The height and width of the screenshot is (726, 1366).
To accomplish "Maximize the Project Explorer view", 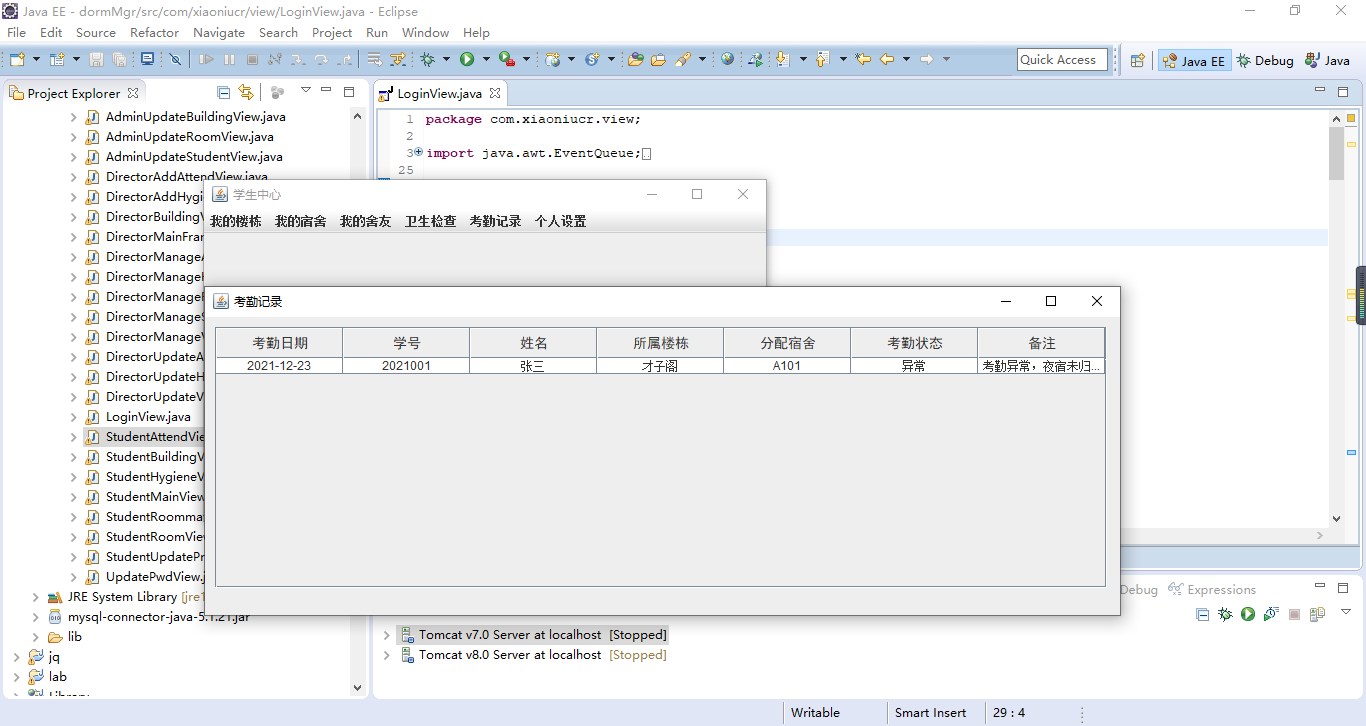I will [348, 92].
